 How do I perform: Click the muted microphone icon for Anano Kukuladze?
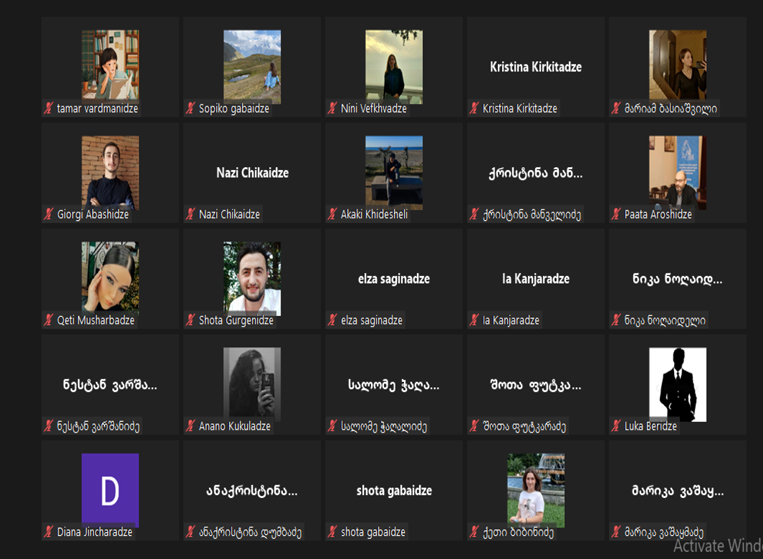(190, 427)
